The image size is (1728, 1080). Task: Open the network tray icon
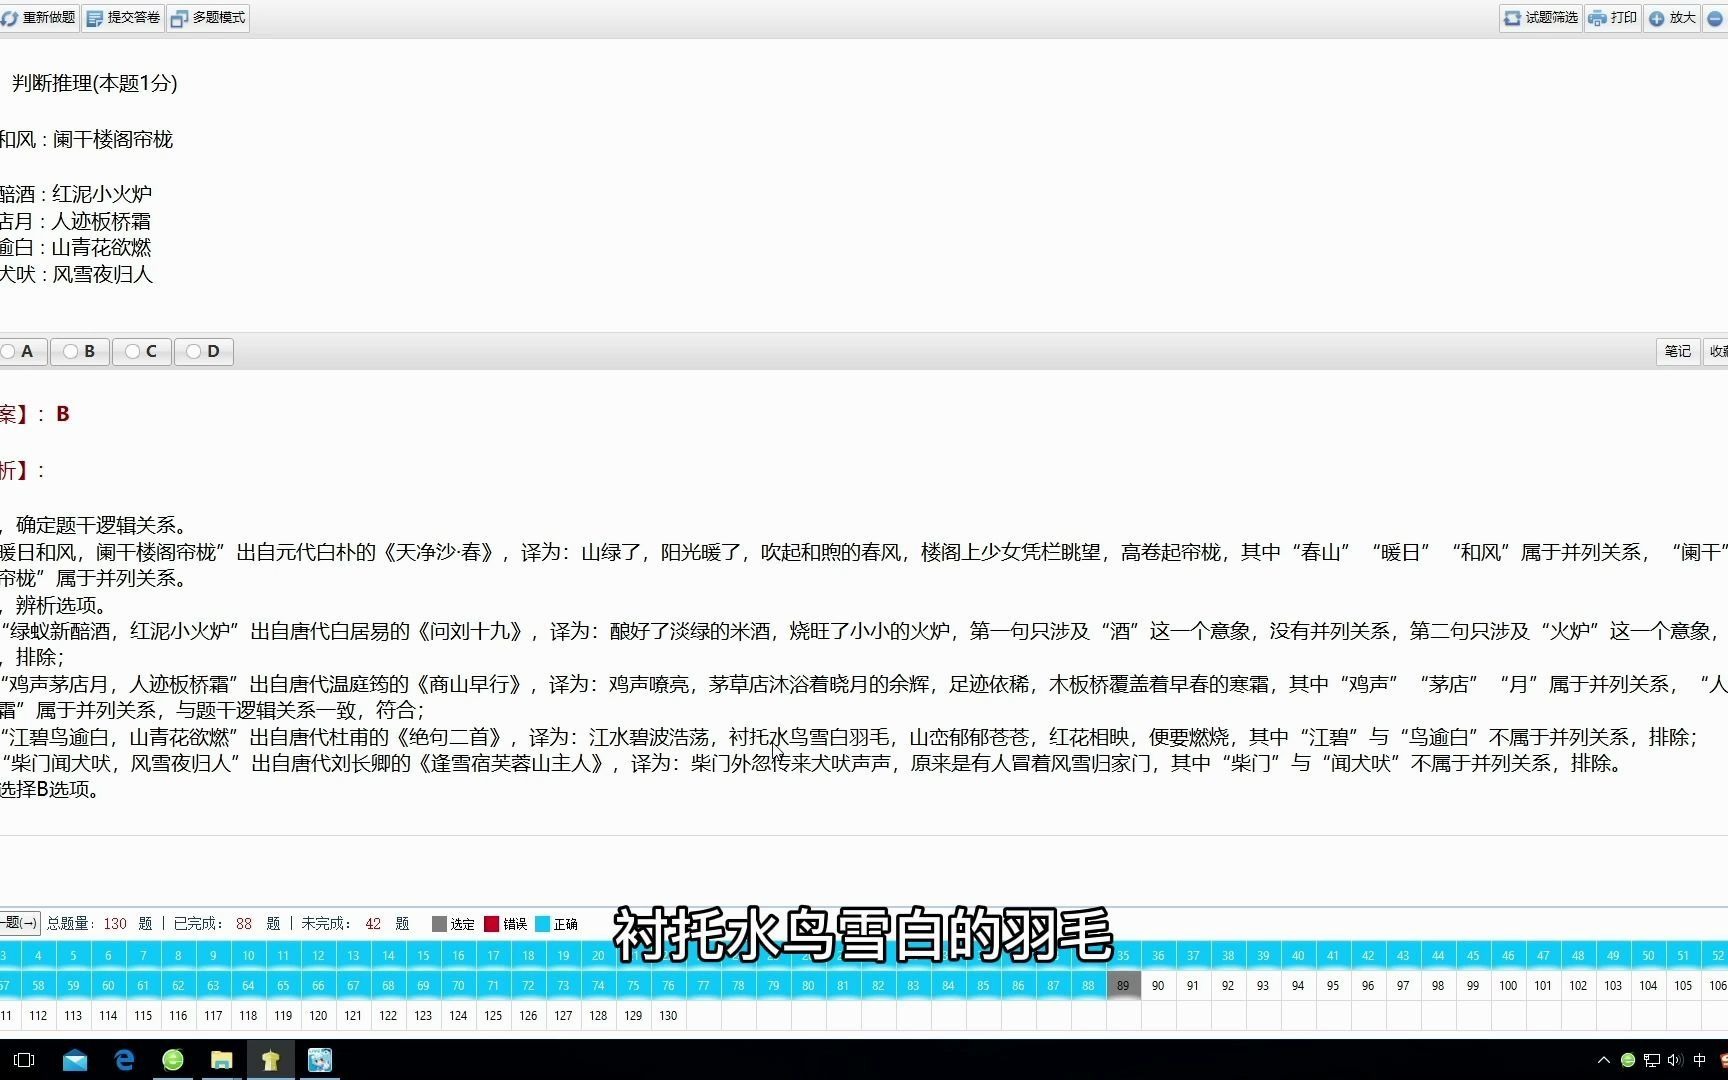[1652, 1060]
